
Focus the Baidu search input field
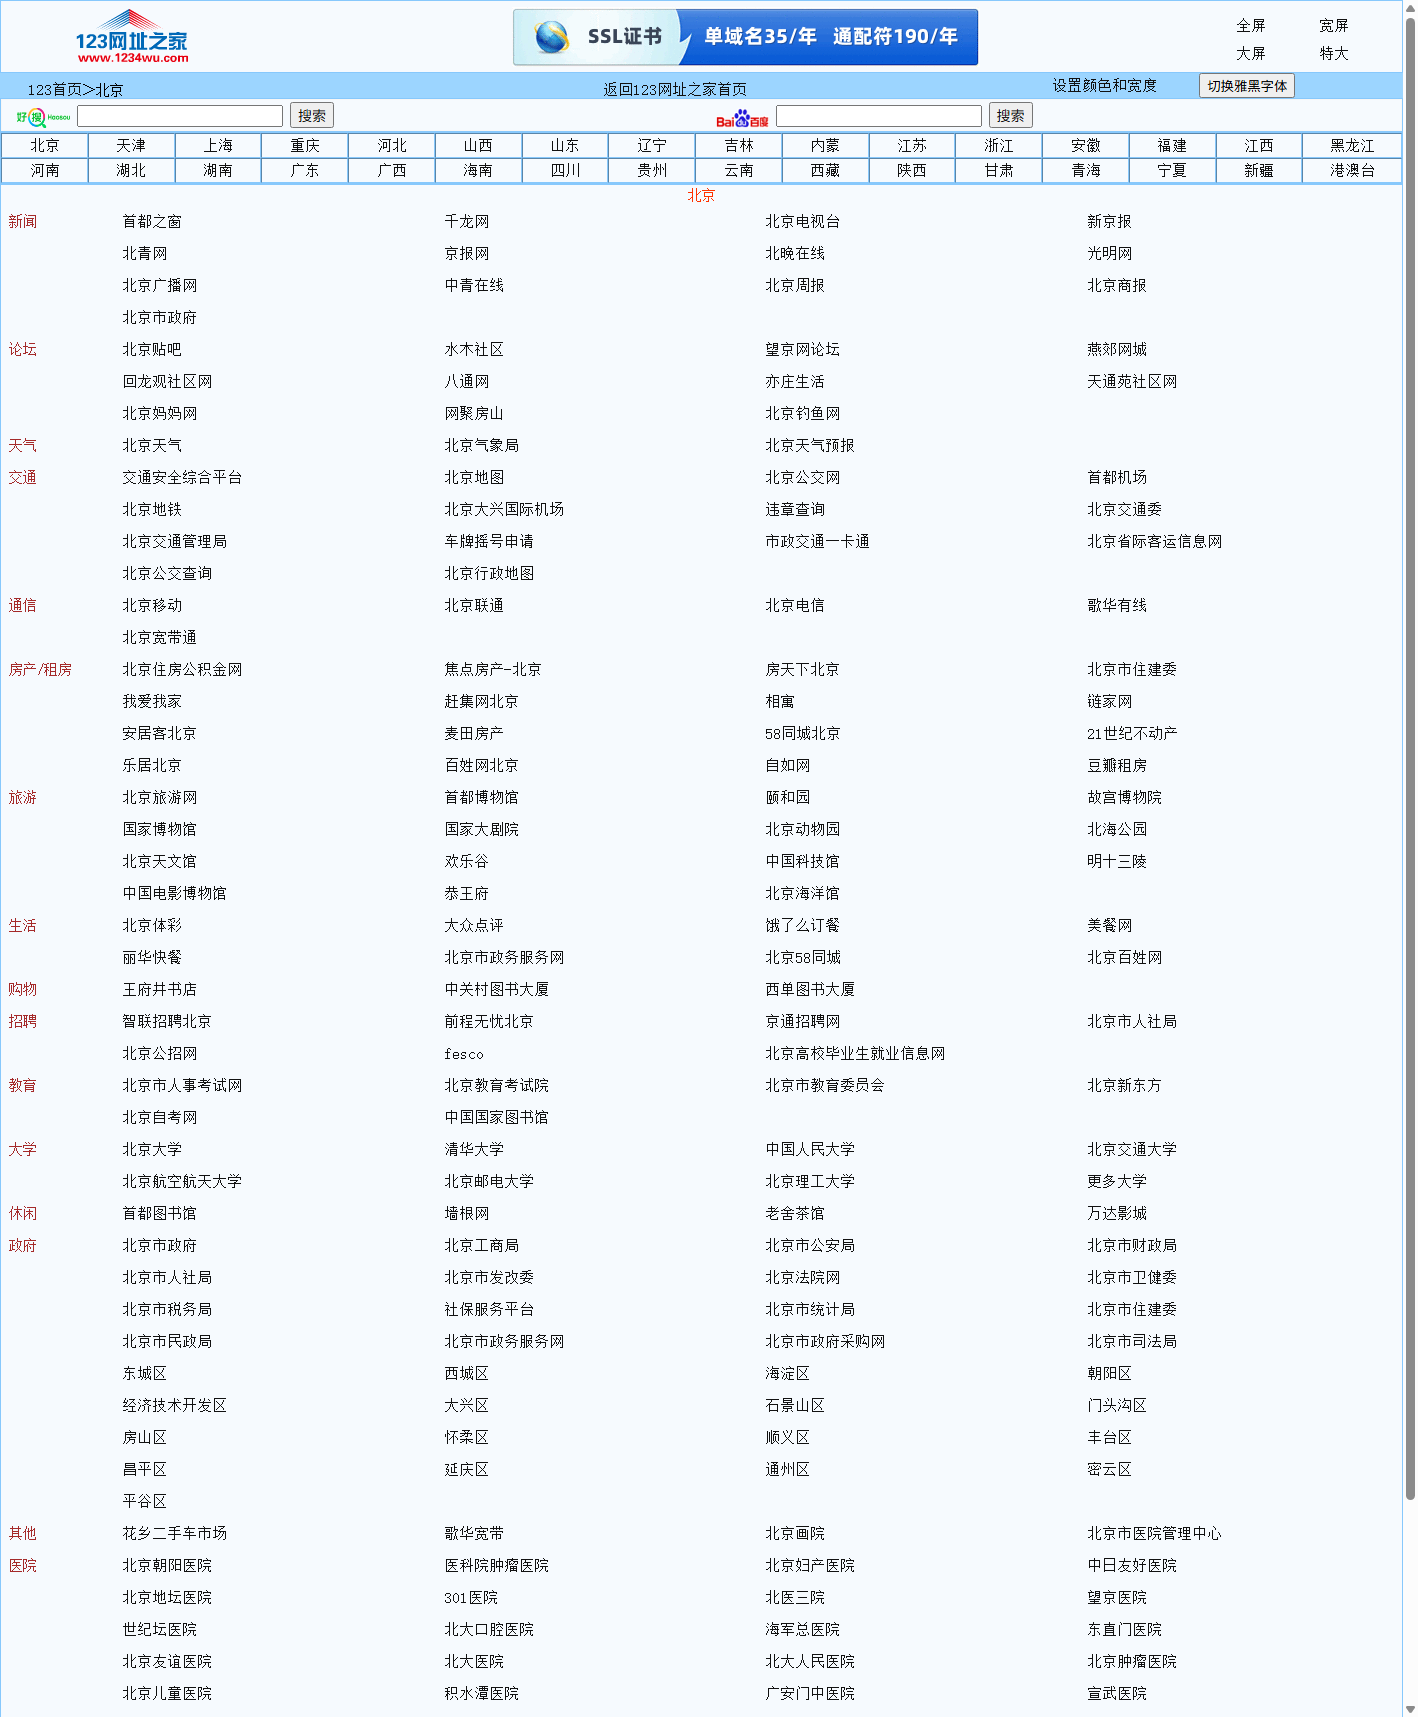[x=878, y=116]
